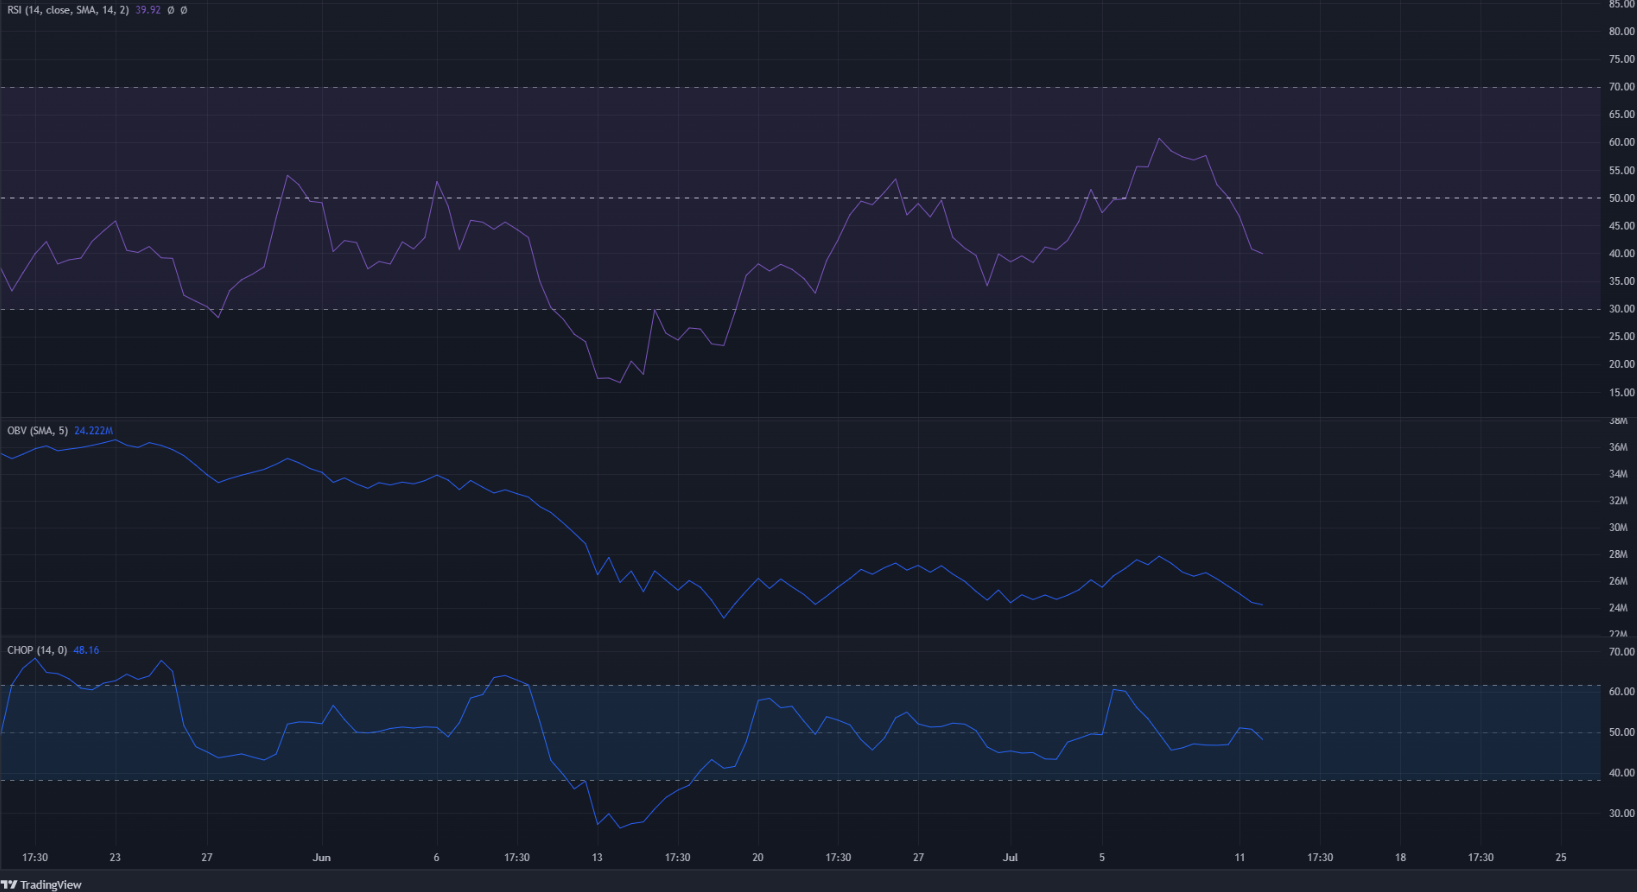Click the 60.00 label on the CHOP scale

pyautogui.click(x=1621, y=692)
